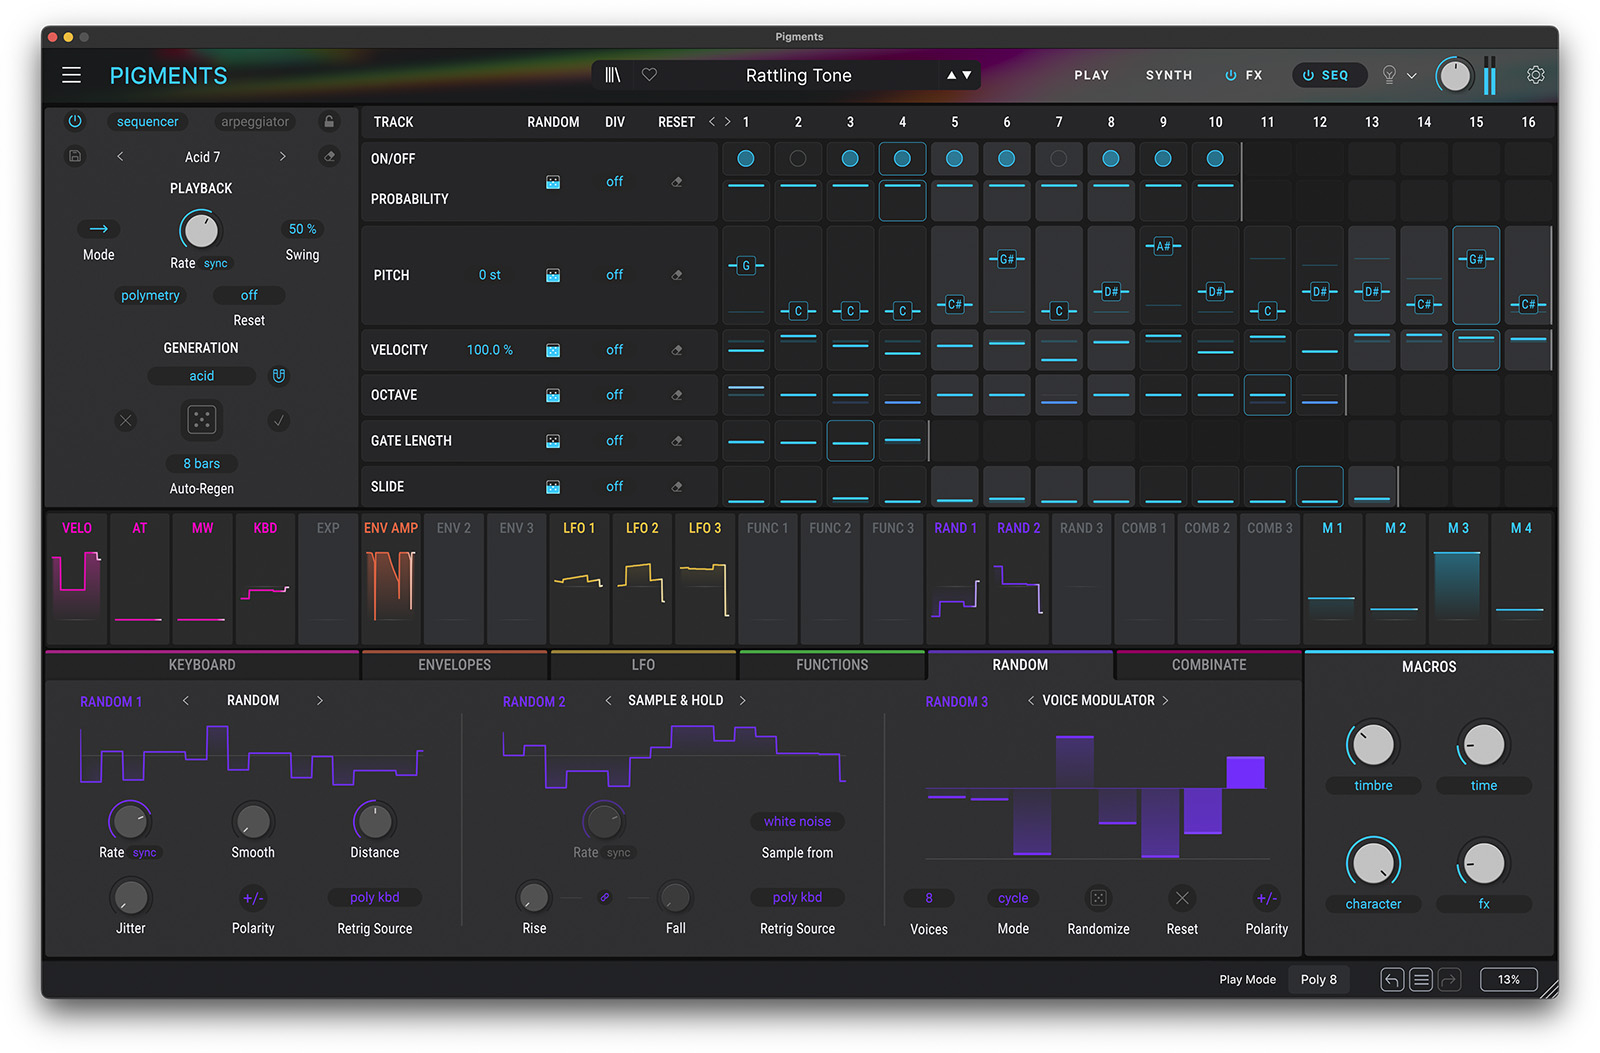1600x1053 pixels.
Task: Open the dropdown chevron next to lightbulb
Action: (1412, 75)
